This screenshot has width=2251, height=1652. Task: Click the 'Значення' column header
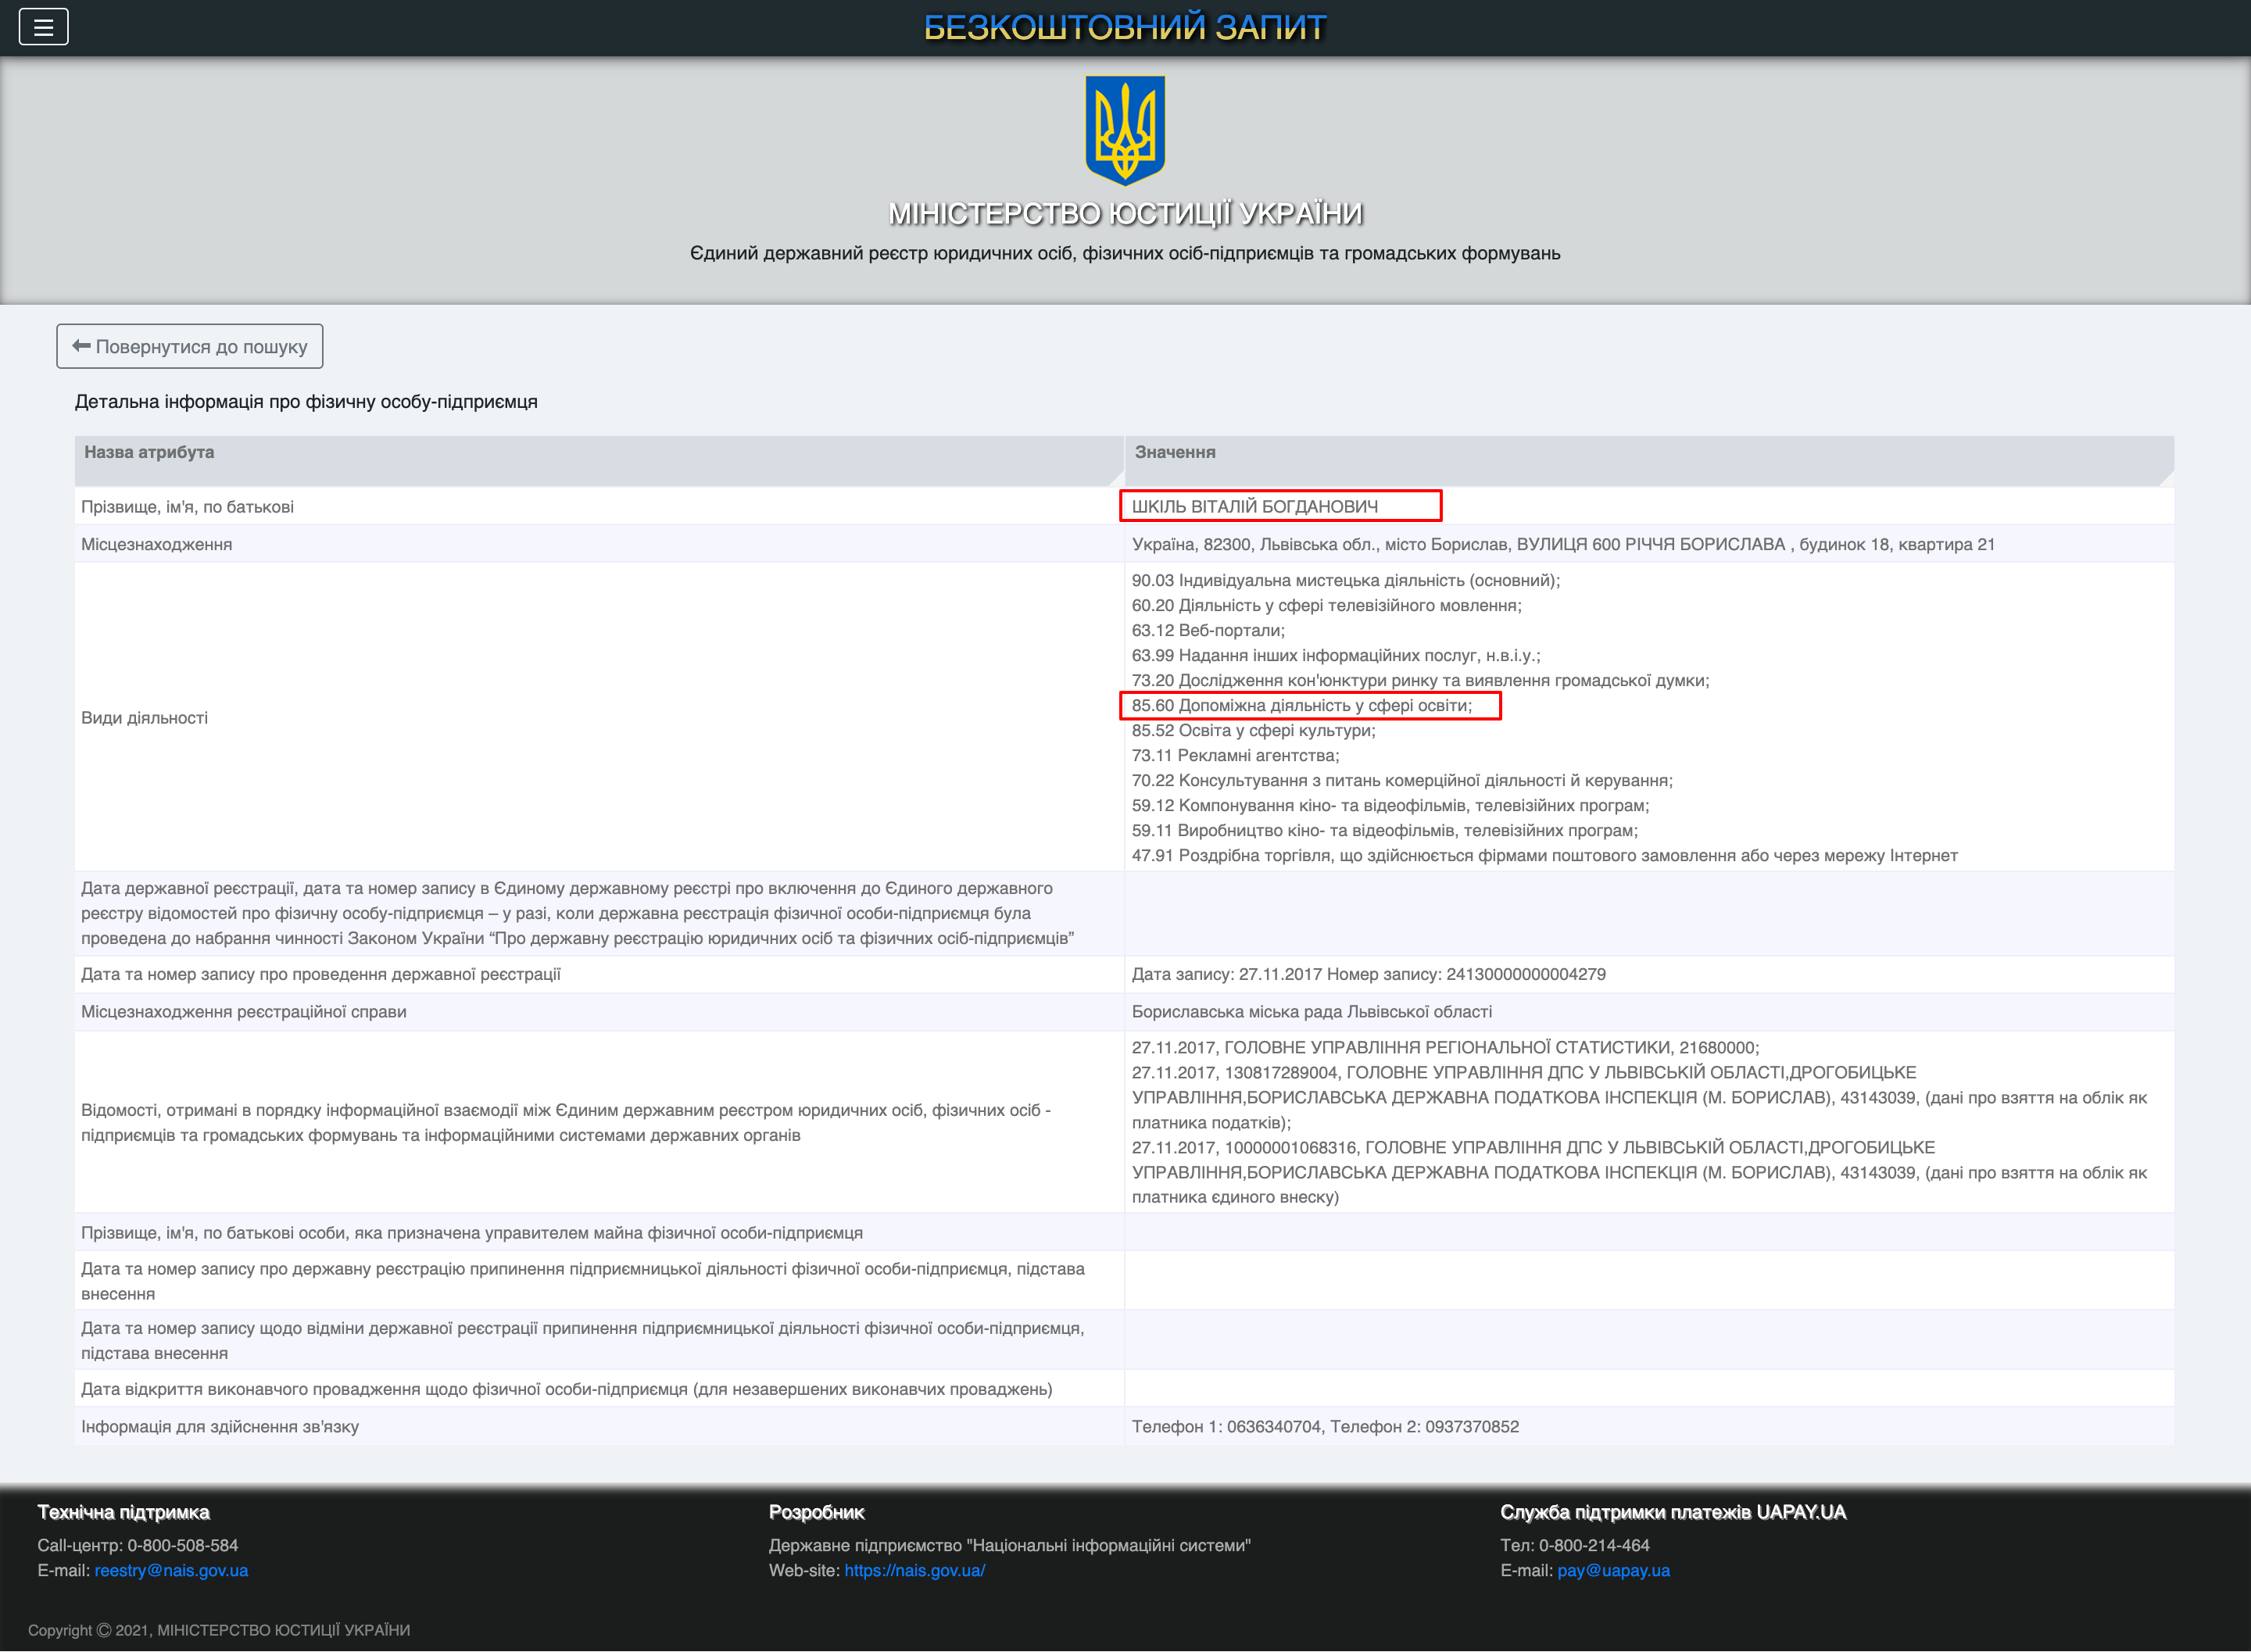pyautogui.click(x=1175, y=452)
